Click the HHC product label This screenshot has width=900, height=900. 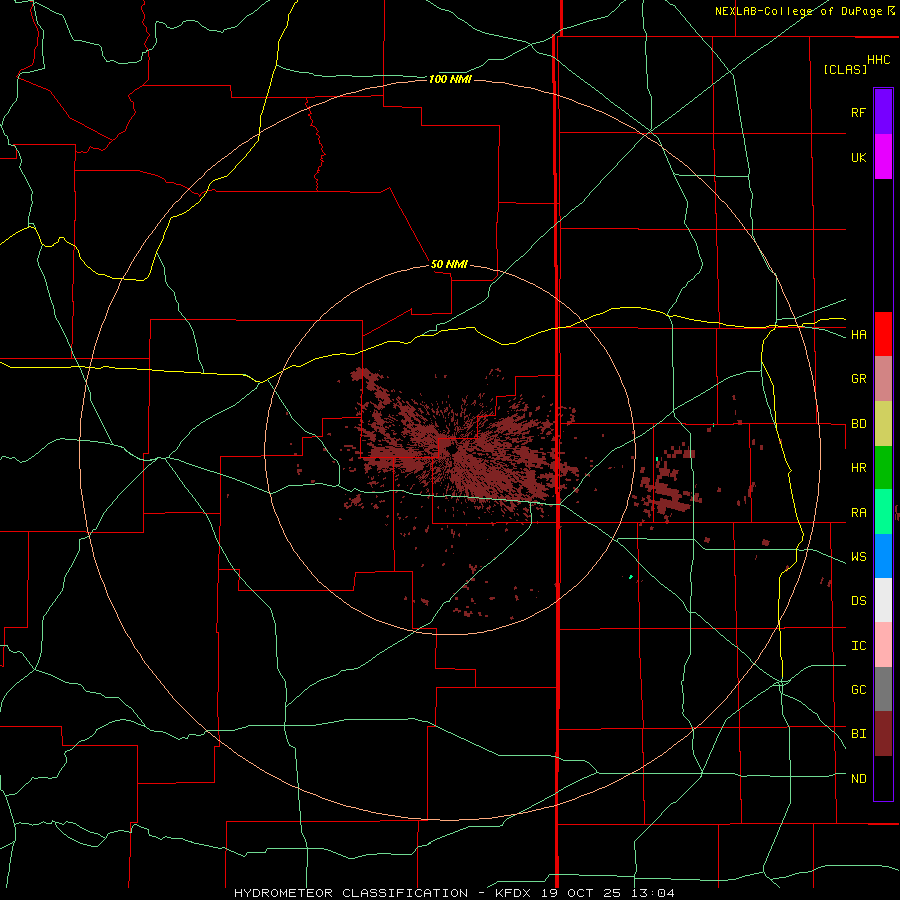pos(879,60)
